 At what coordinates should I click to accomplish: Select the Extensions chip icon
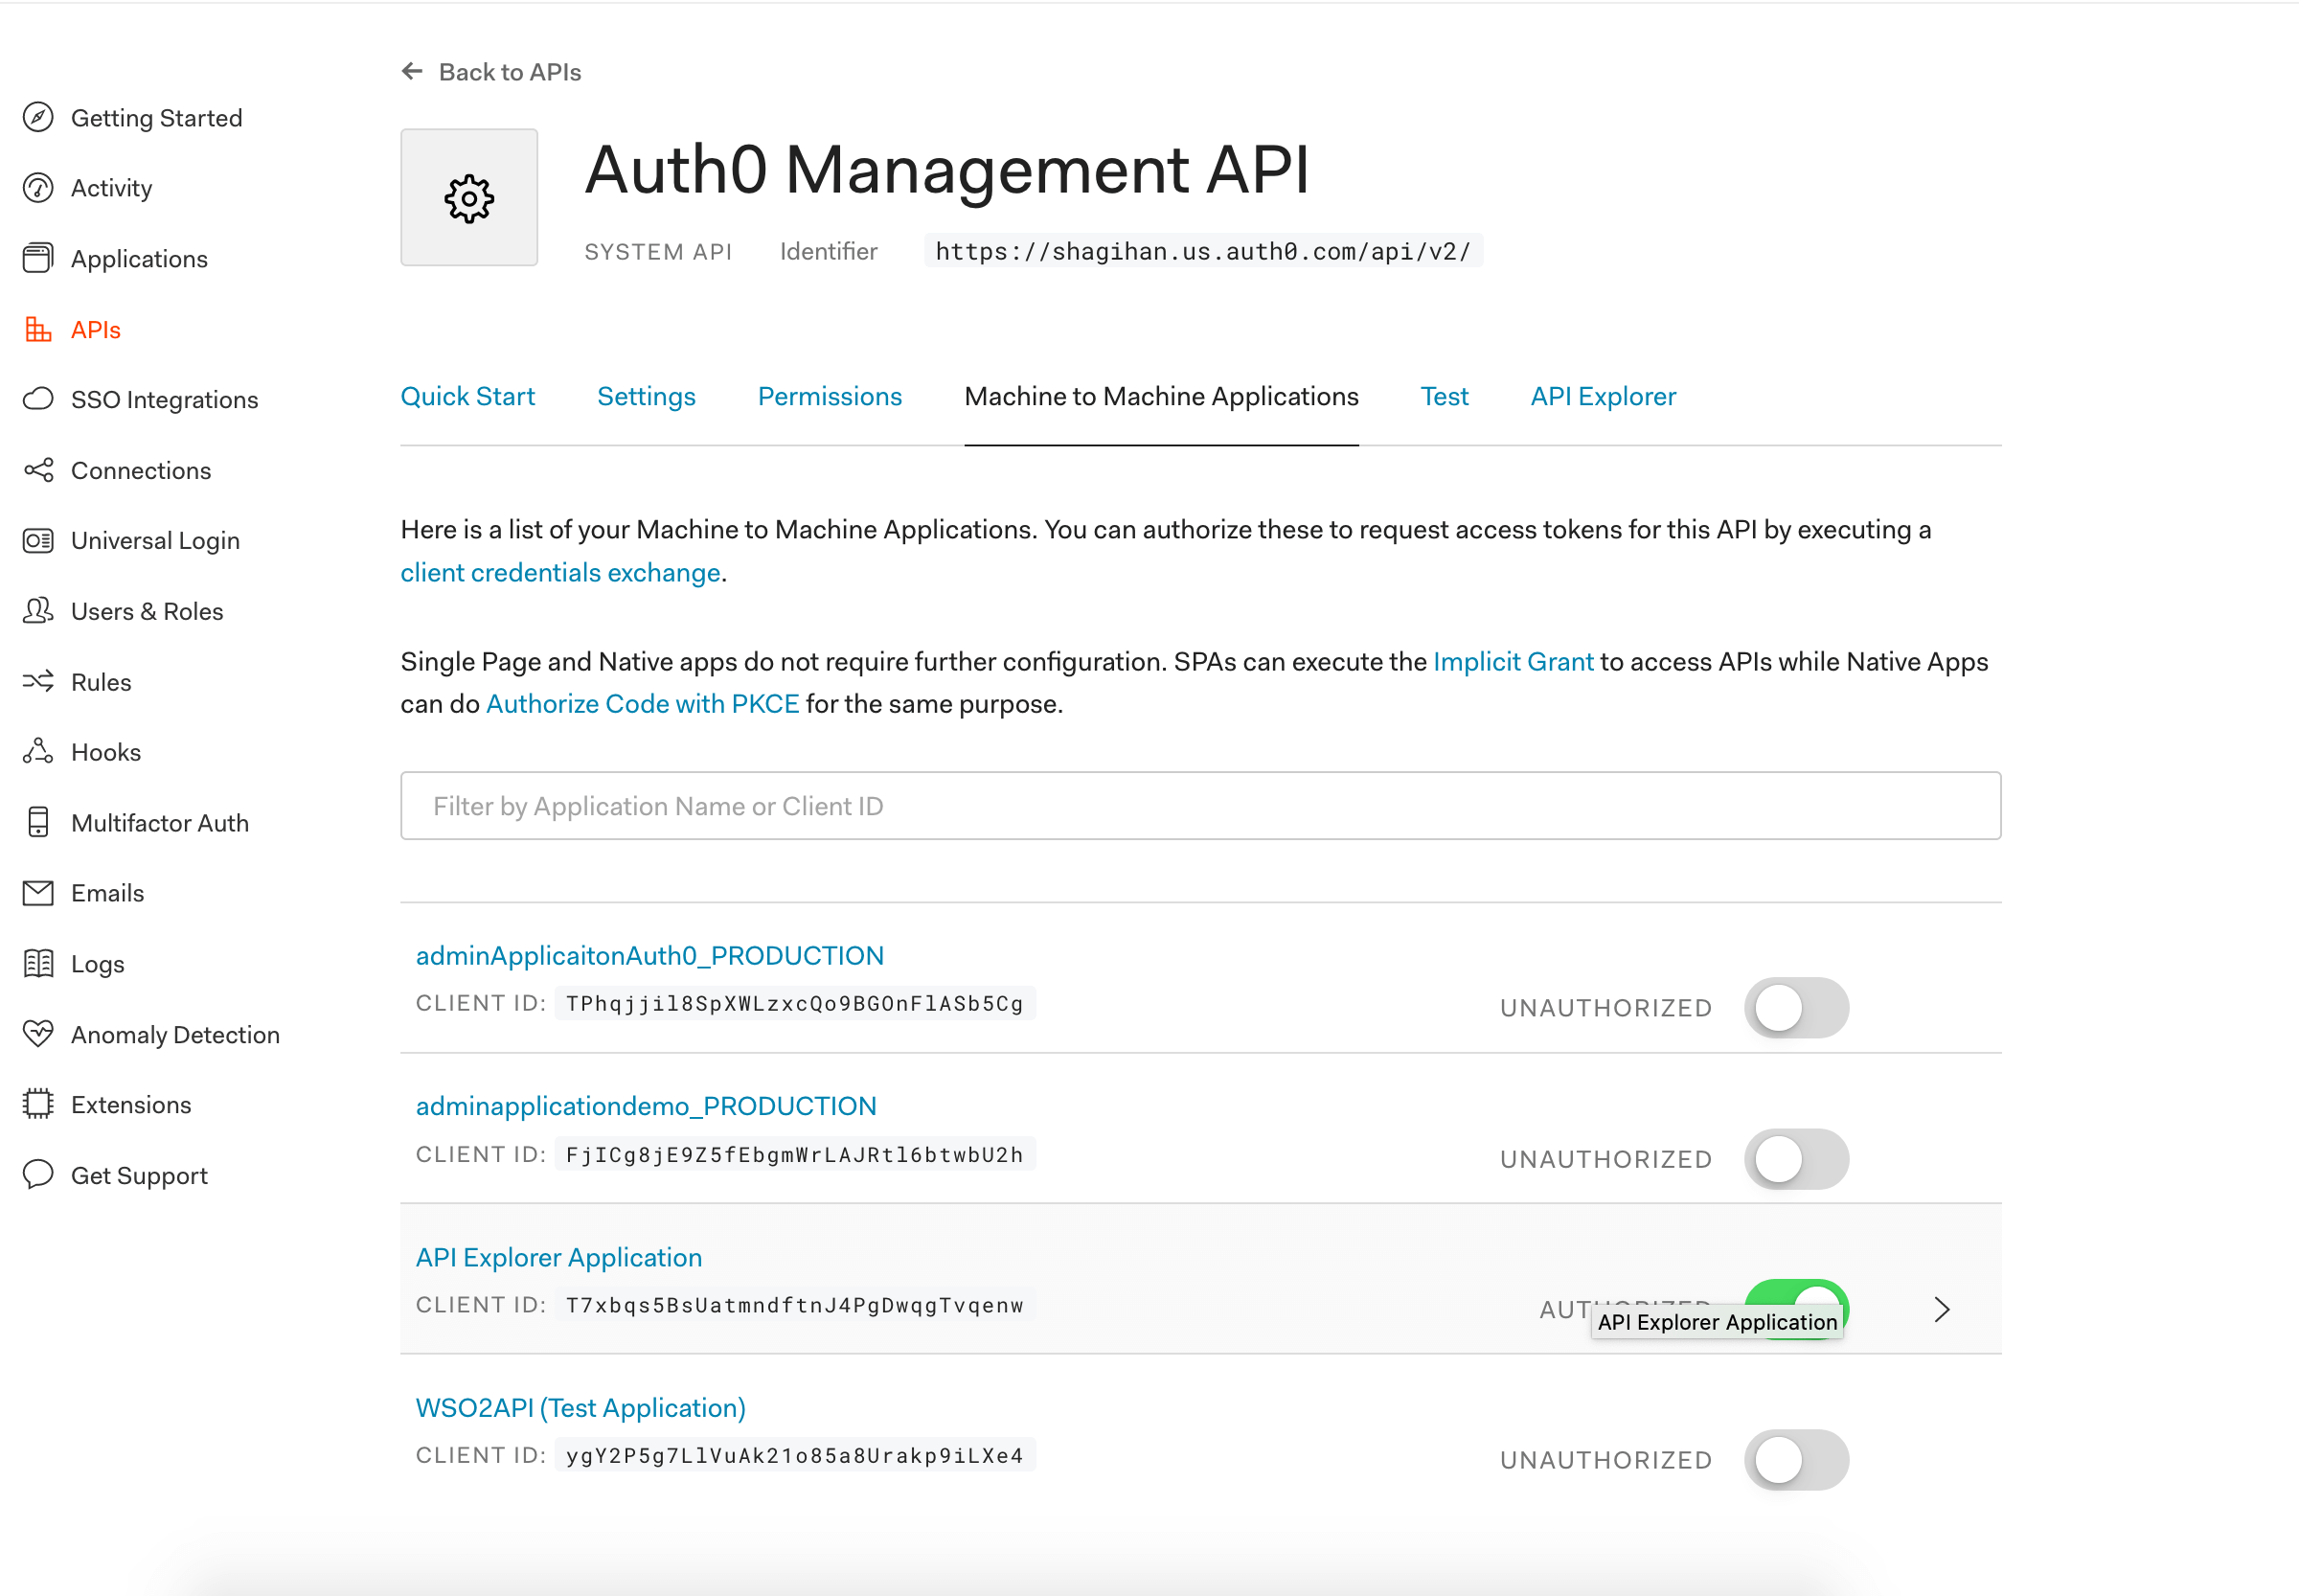[37, 1104]
